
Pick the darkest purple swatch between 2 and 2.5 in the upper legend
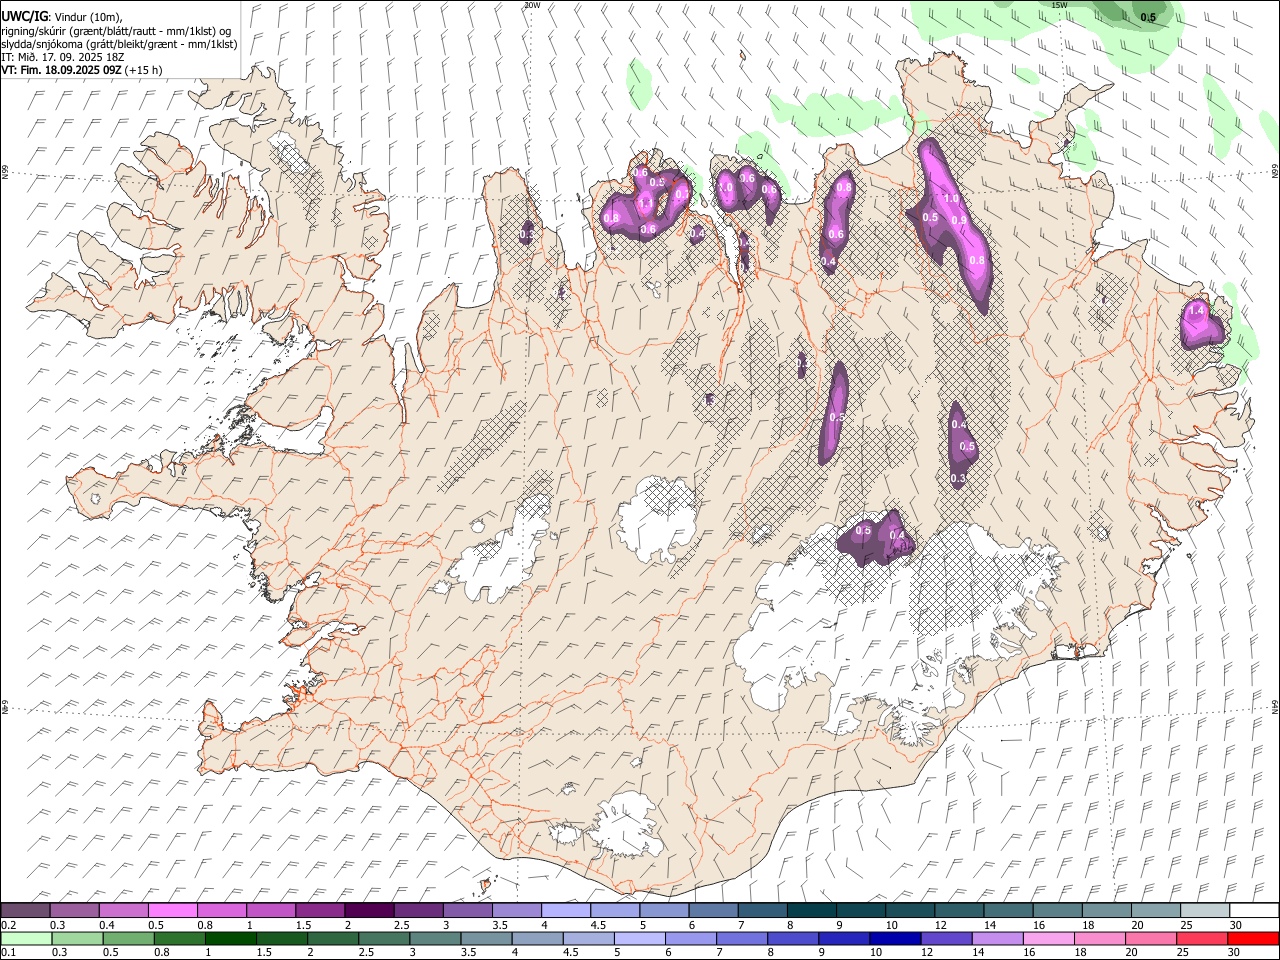point(369,910)
